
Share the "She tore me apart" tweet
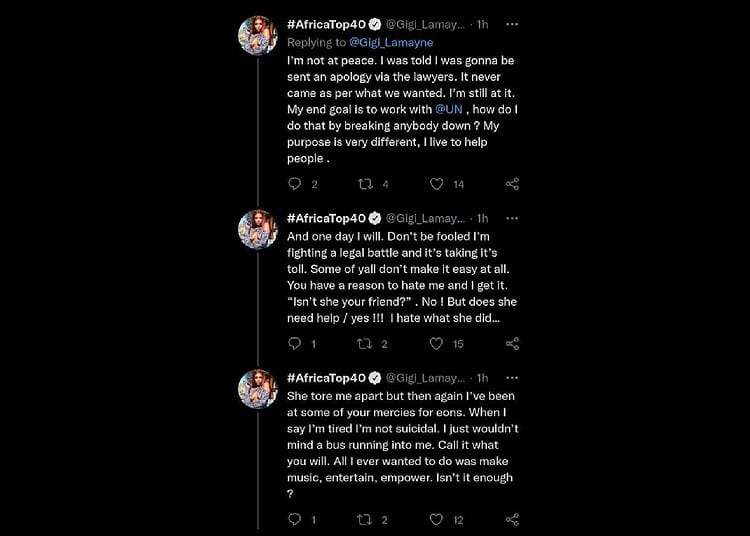pyautogui.click(x=512, y=519)
